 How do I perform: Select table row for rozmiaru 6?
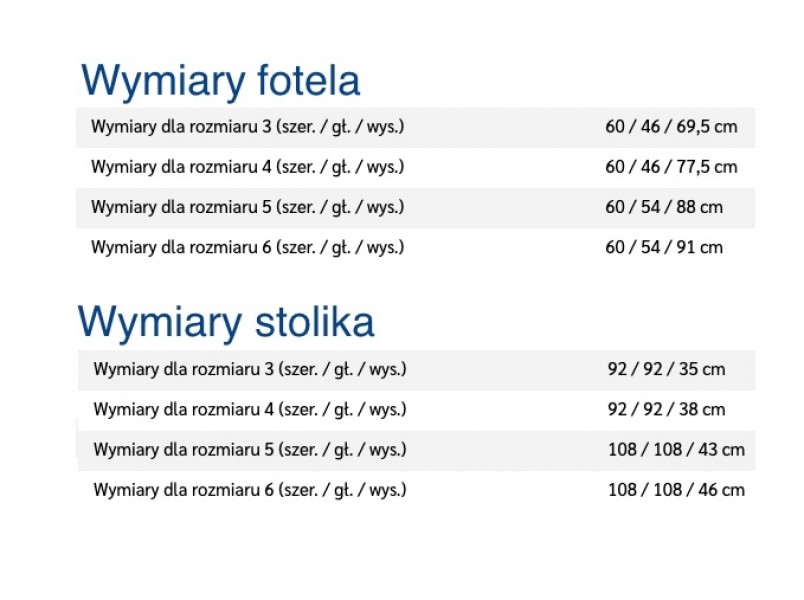(x=416, y=490)
